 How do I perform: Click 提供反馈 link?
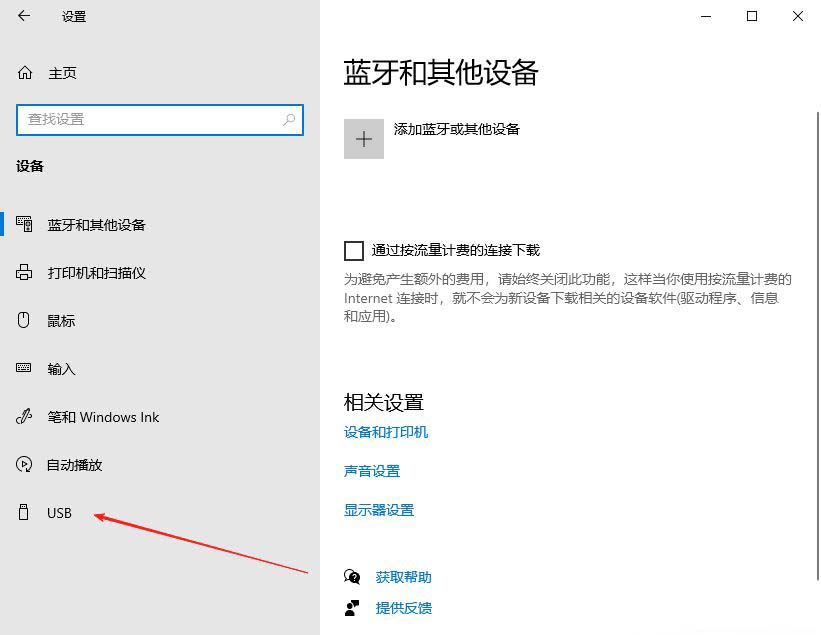tap(403, 608)
